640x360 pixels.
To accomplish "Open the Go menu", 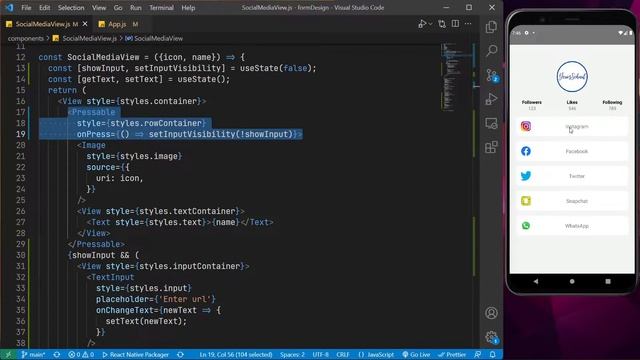I will (118, 8).
